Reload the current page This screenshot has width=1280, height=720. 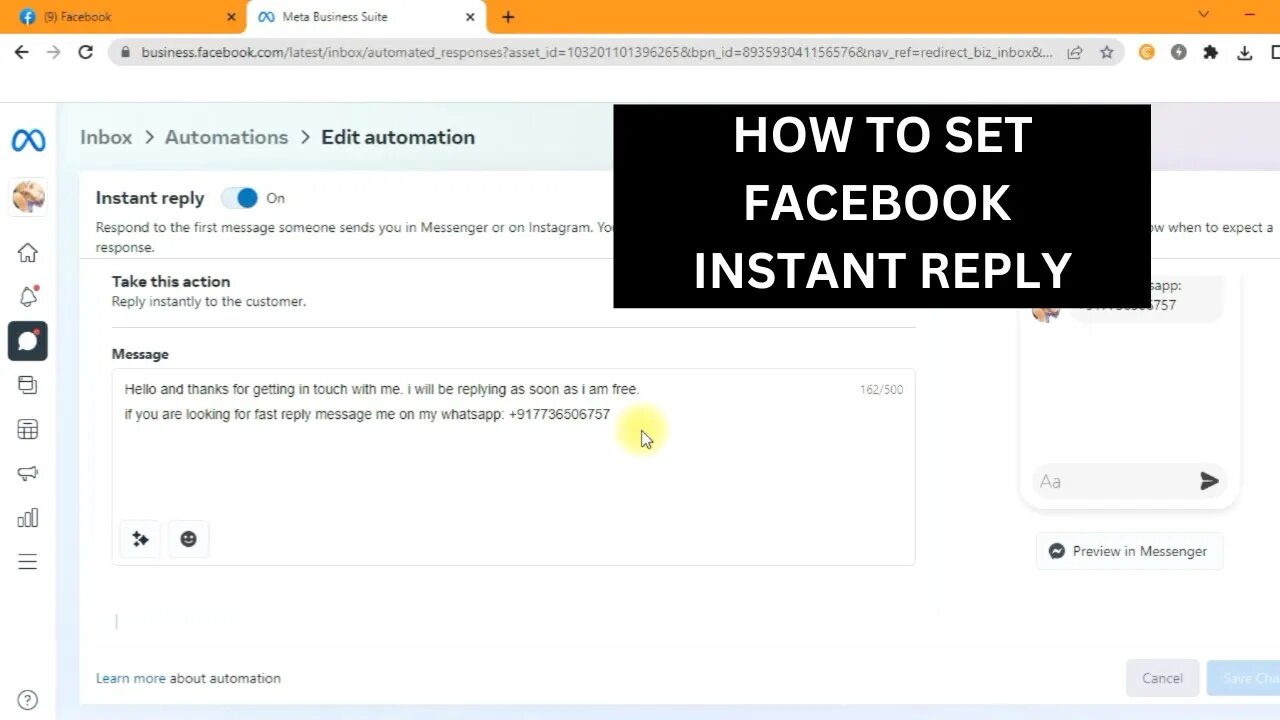point(86,52)
